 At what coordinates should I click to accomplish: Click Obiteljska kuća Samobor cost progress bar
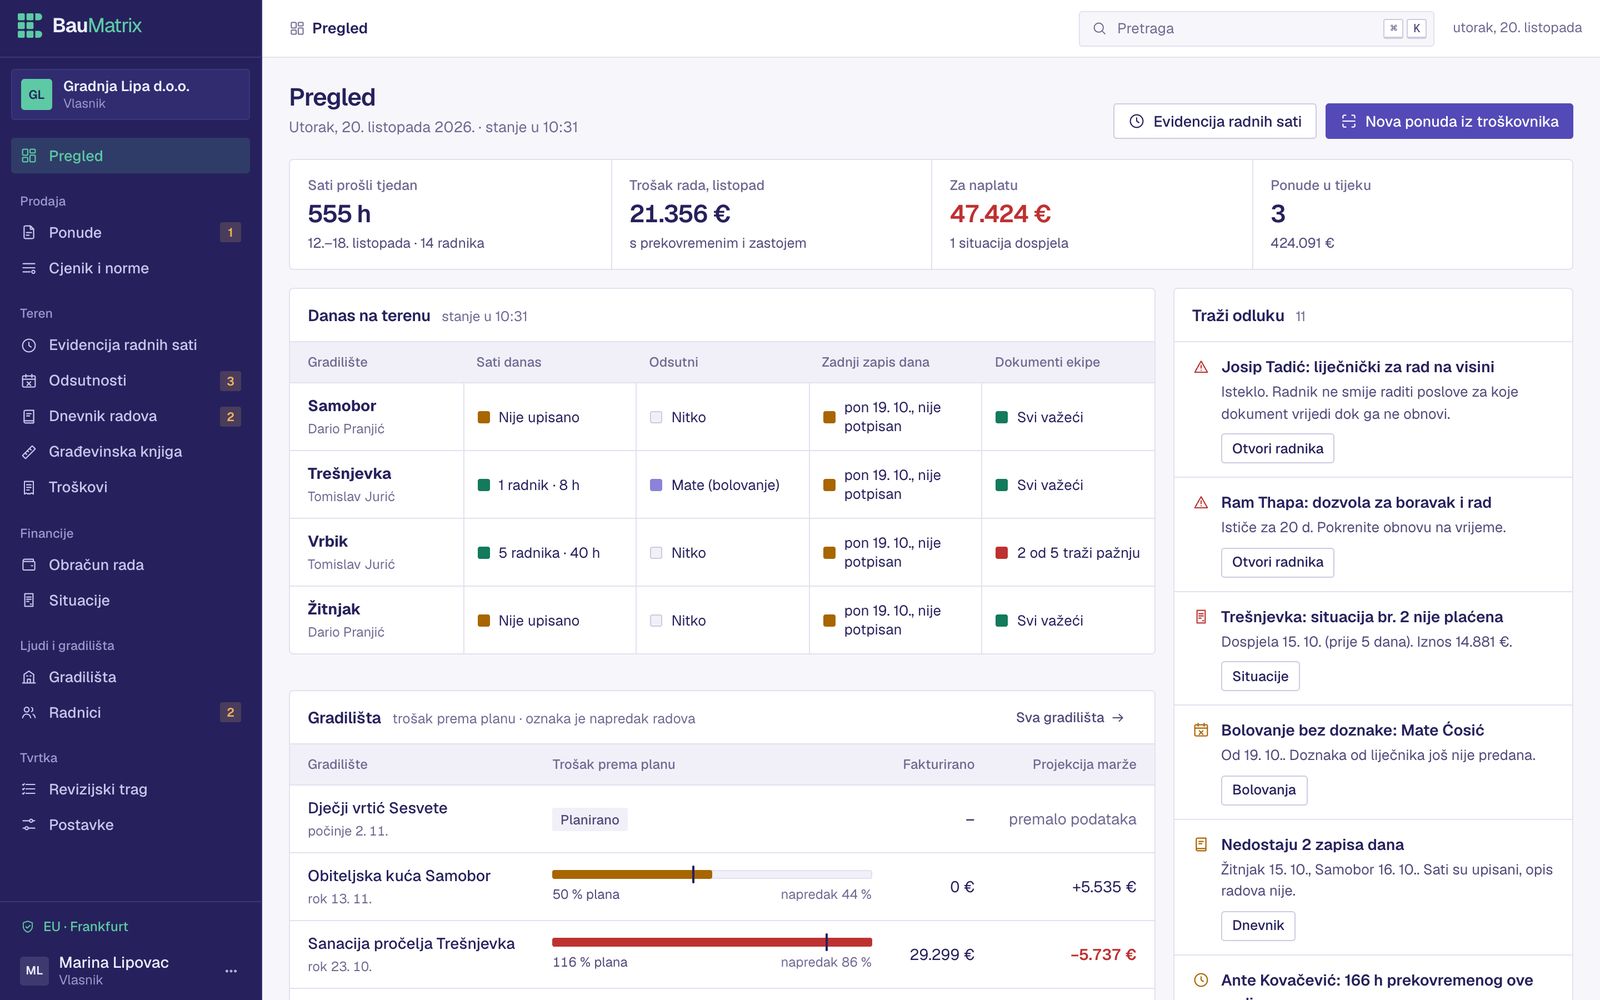(x=712, y=875)
